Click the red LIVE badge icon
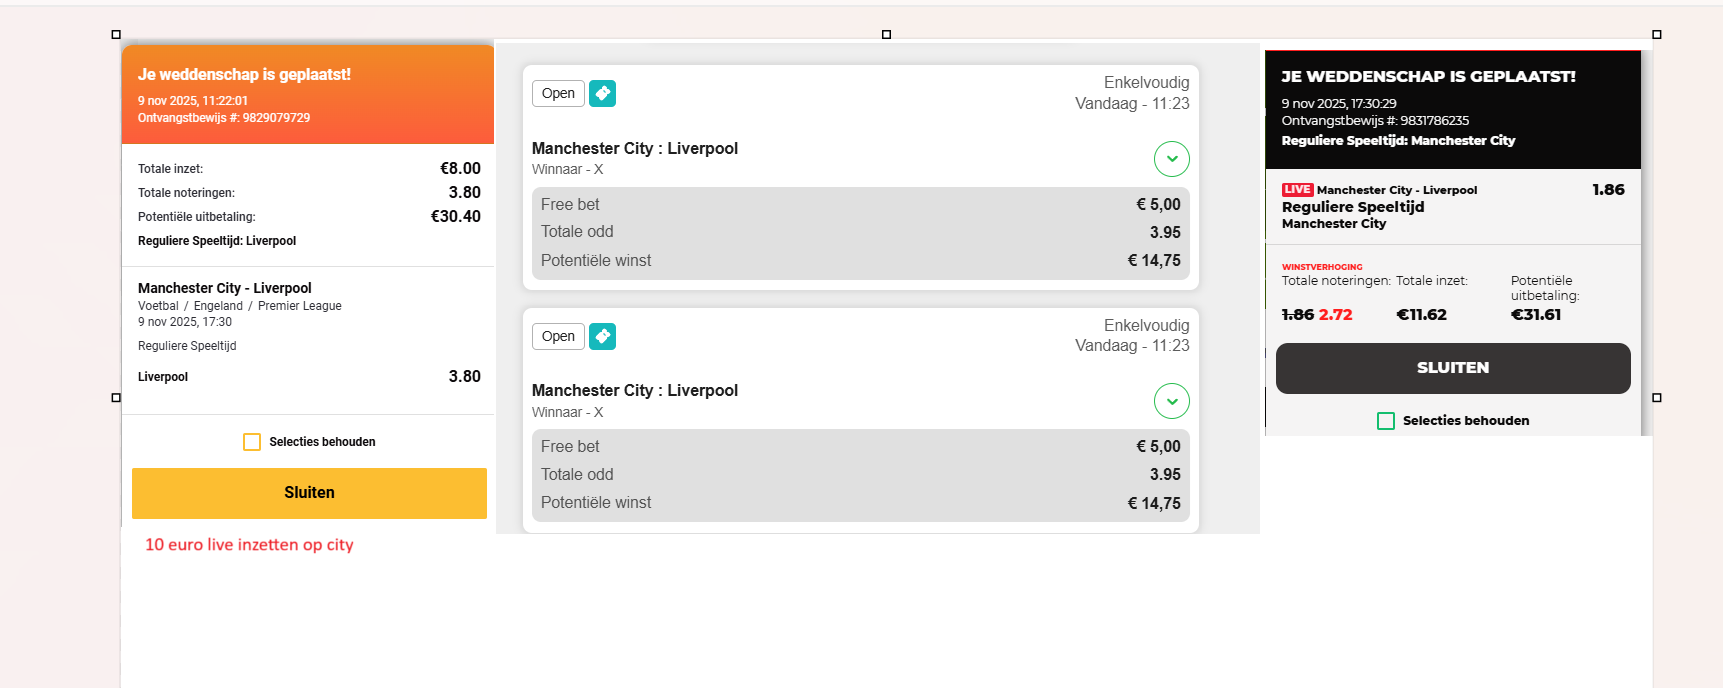 (1297, 190)
